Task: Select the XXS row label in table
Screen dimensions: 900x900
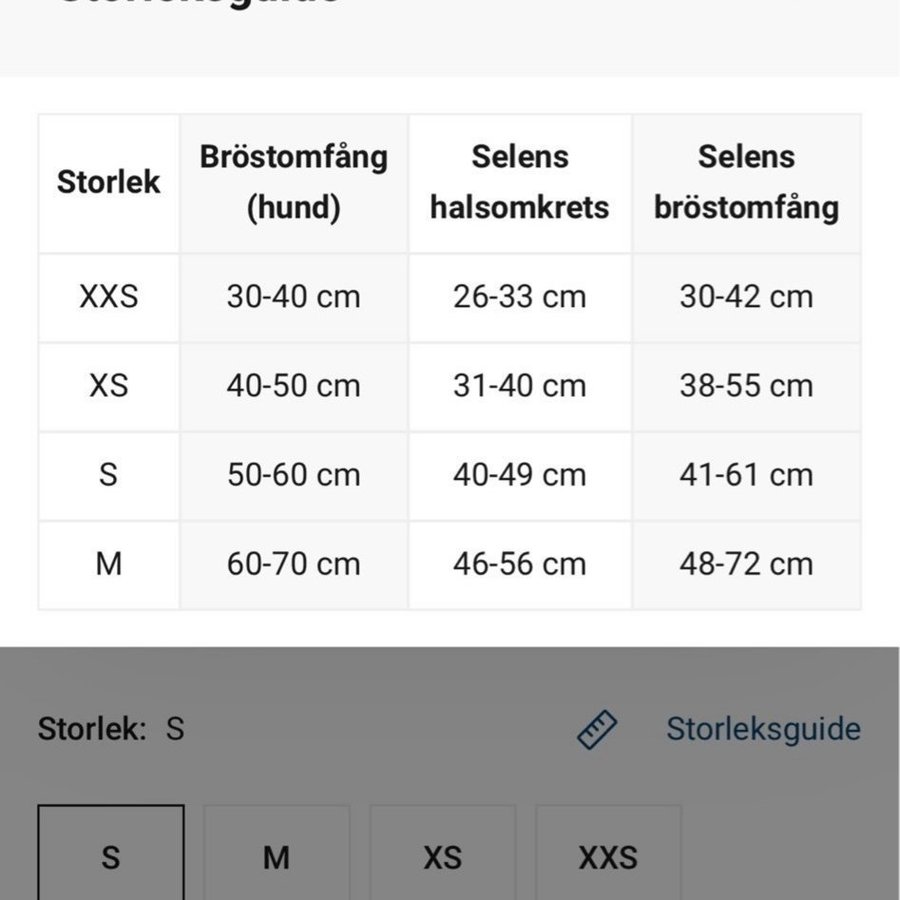Action: tap(109, 297)
